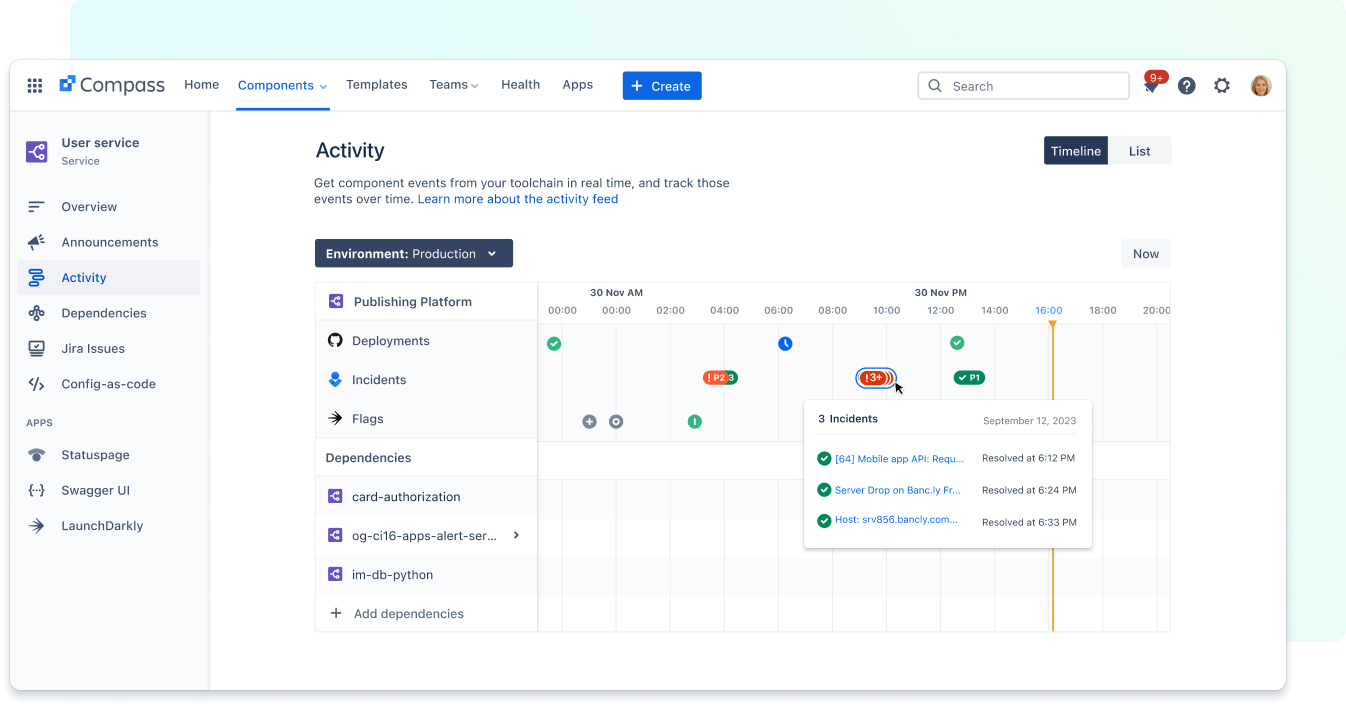Click the Deployments GitHub icon
Viewport: 1346px width, 707px height.
(336, 340)
